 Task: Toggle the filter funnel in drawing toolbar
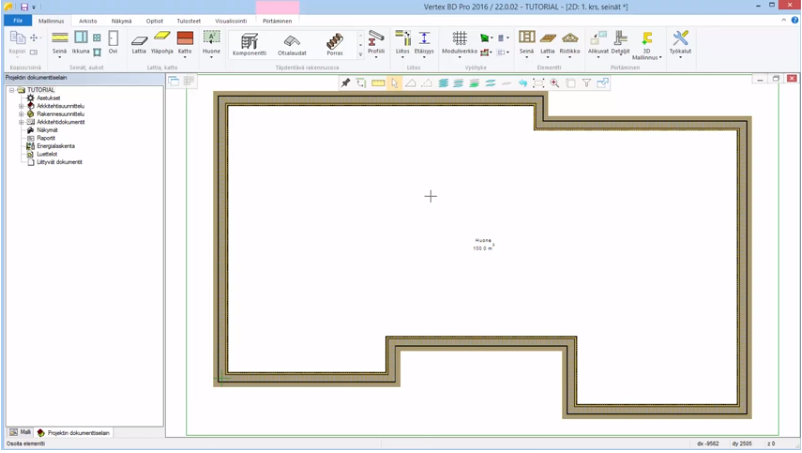pyautogui.click(x=587, y=84)
